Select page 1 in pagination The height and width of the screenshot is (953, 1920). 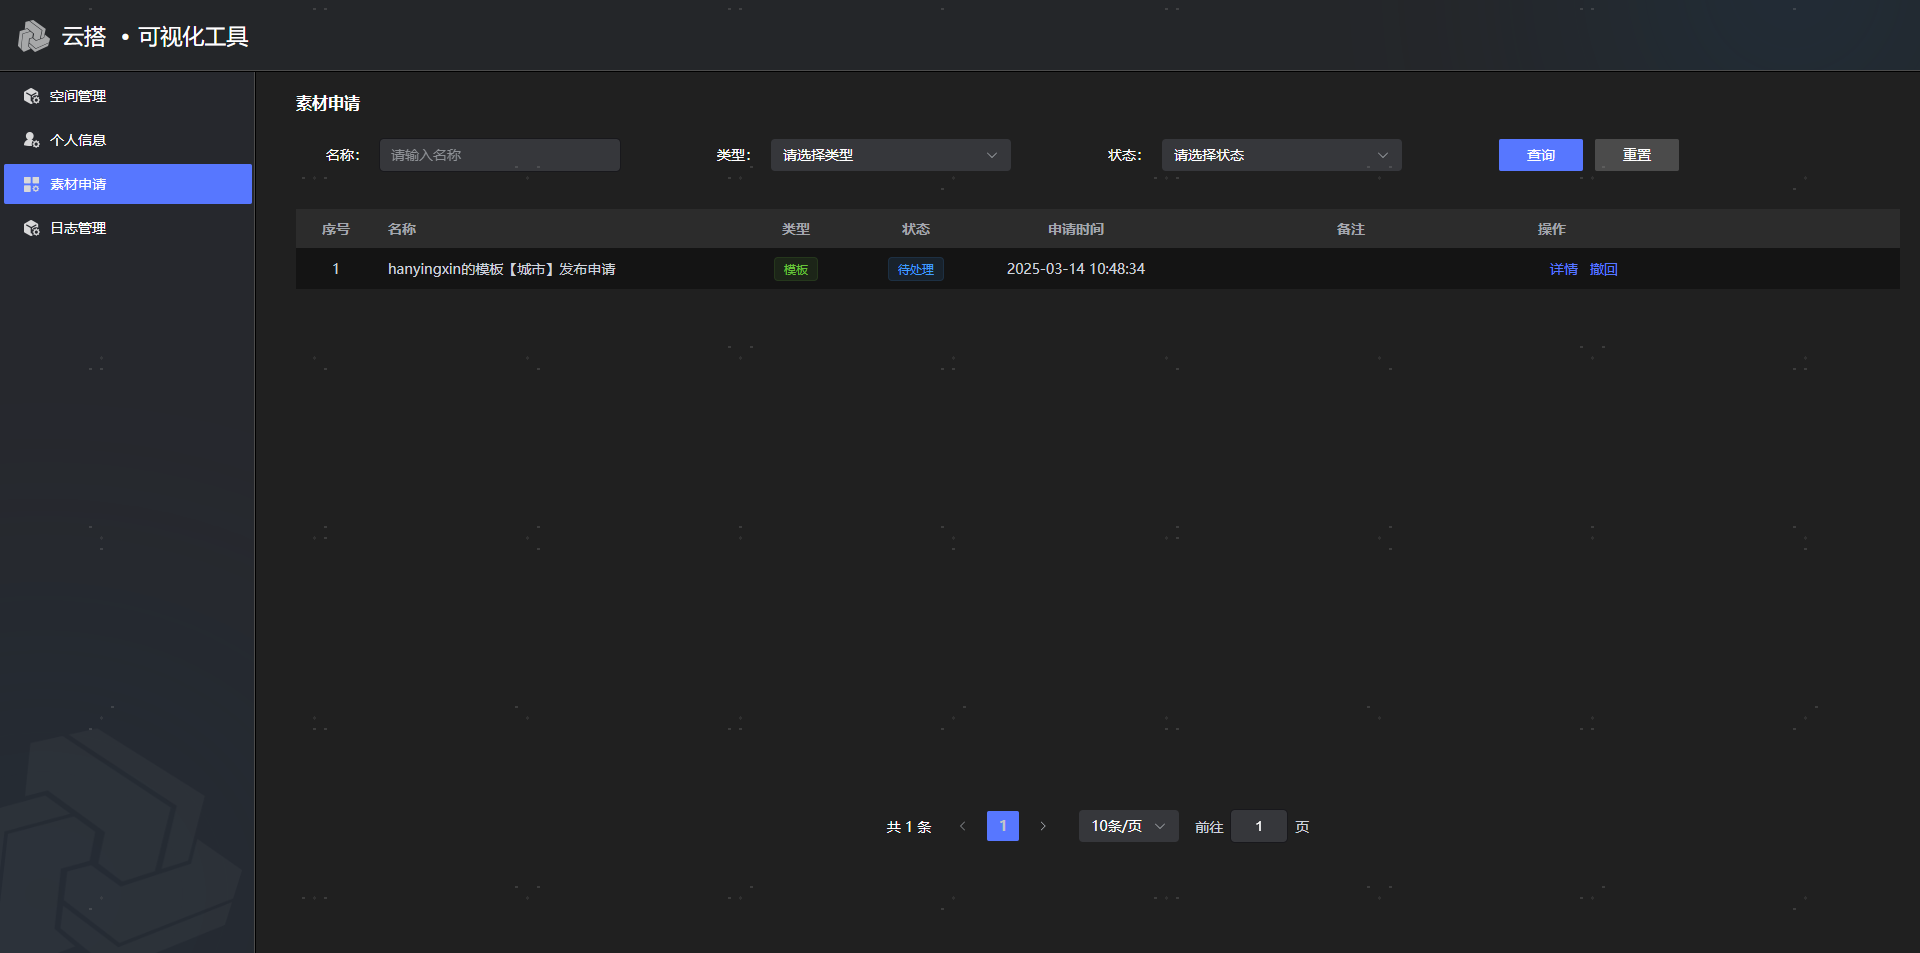tap(1002, 826)
